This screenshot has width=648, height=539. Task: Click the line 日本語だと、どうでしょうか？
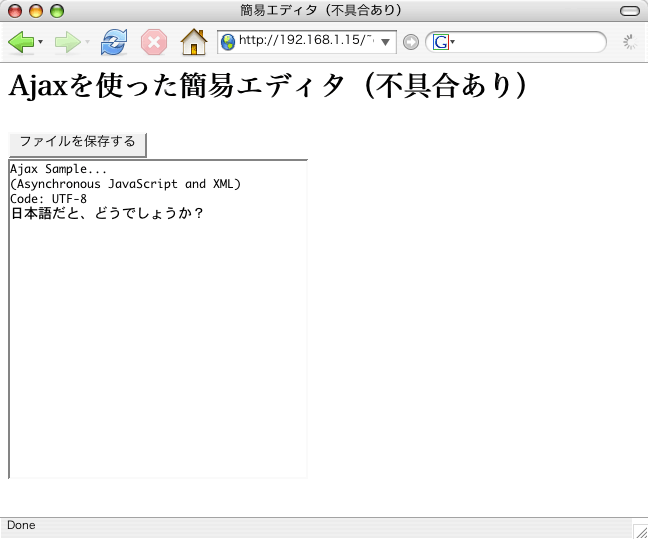coord(107,214)
